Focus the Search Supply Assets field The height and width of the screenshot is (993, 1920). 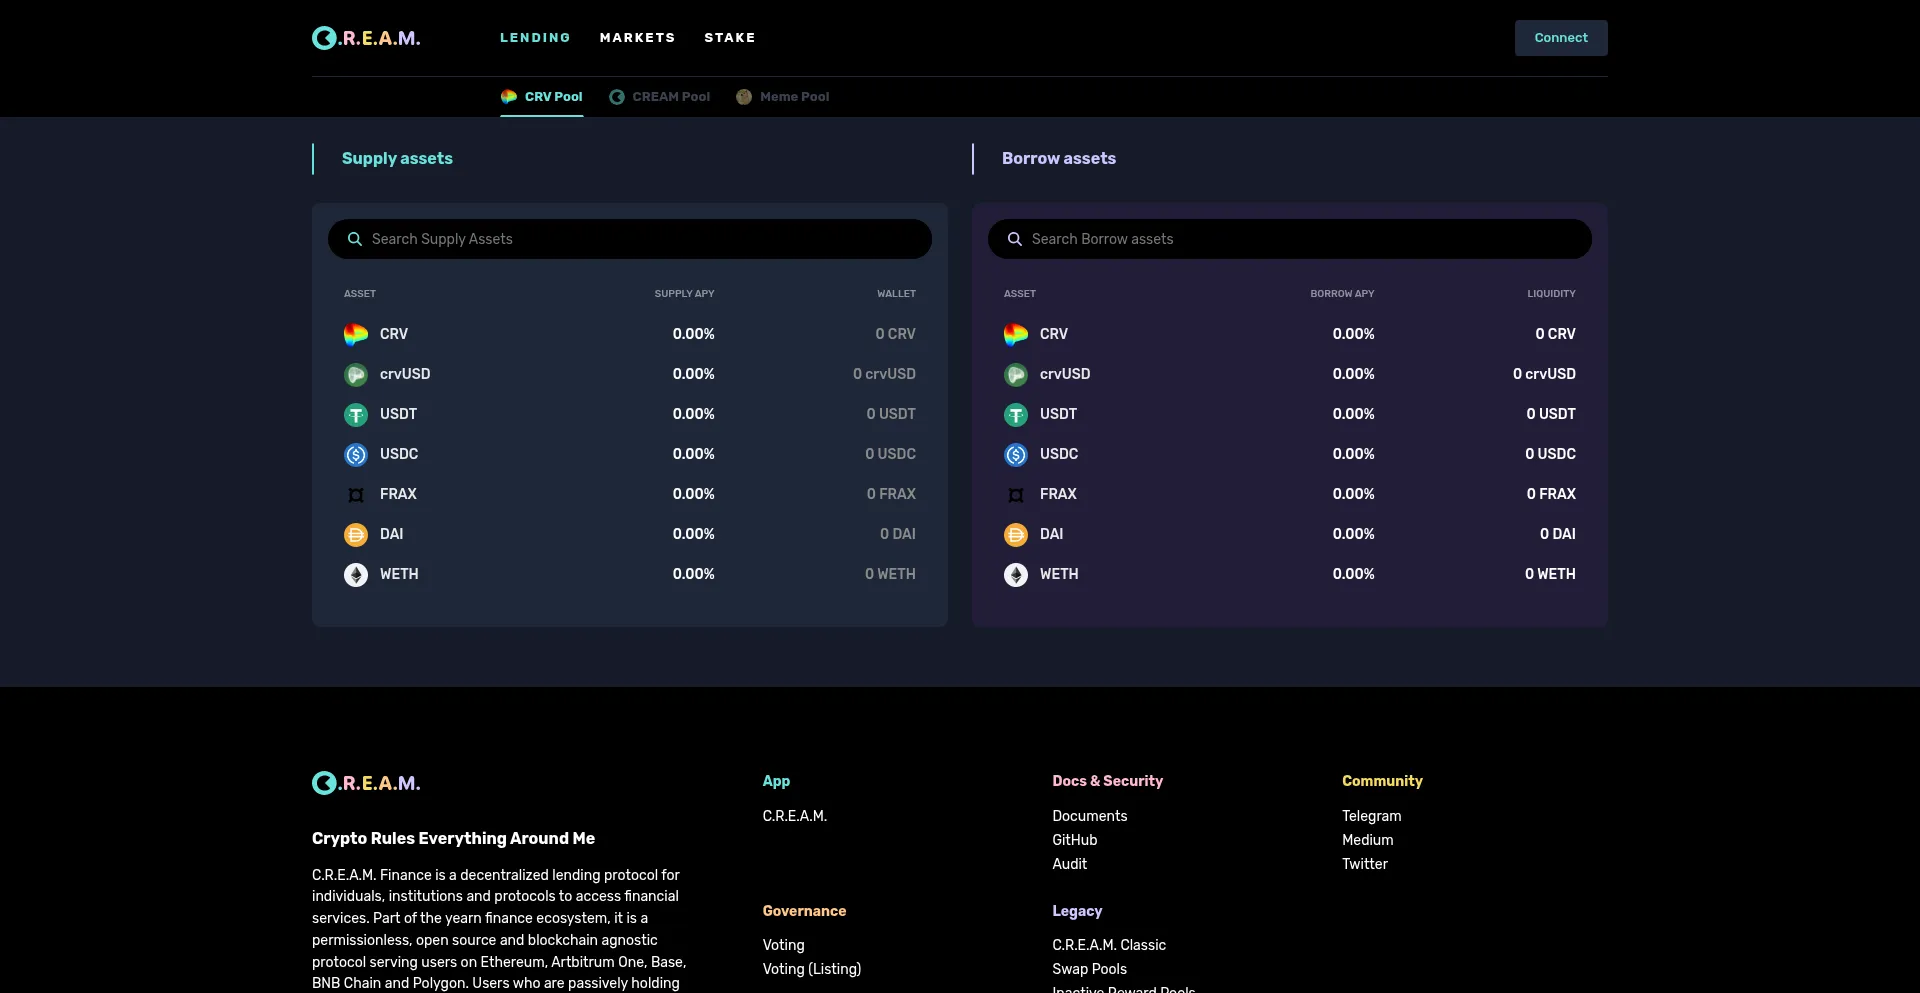[x=630, y=239]
